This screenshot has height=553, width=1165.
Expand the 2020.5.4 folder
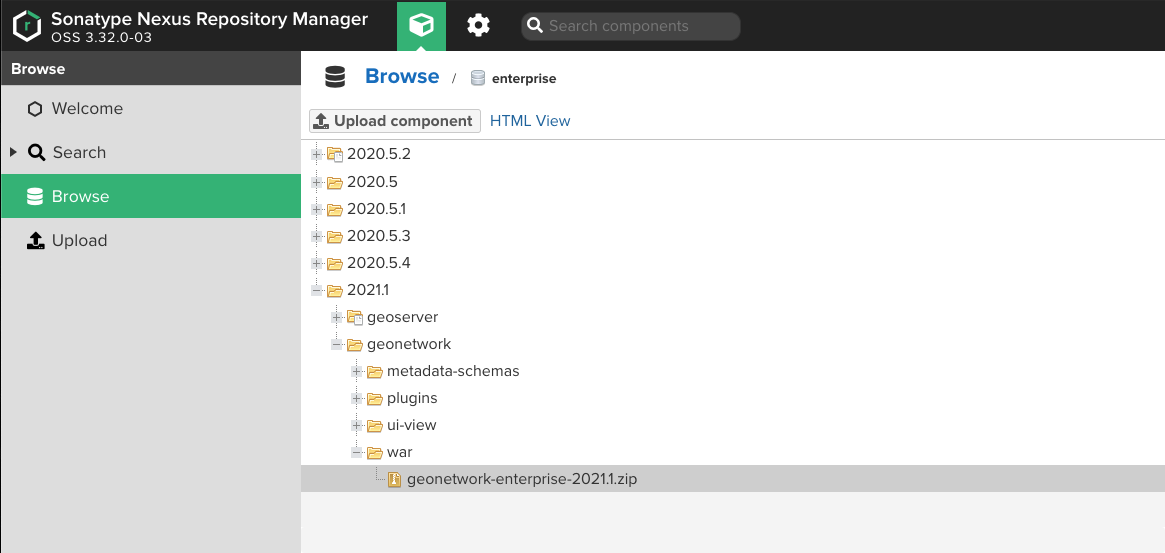pyautogui.click(x=317, y=263)
